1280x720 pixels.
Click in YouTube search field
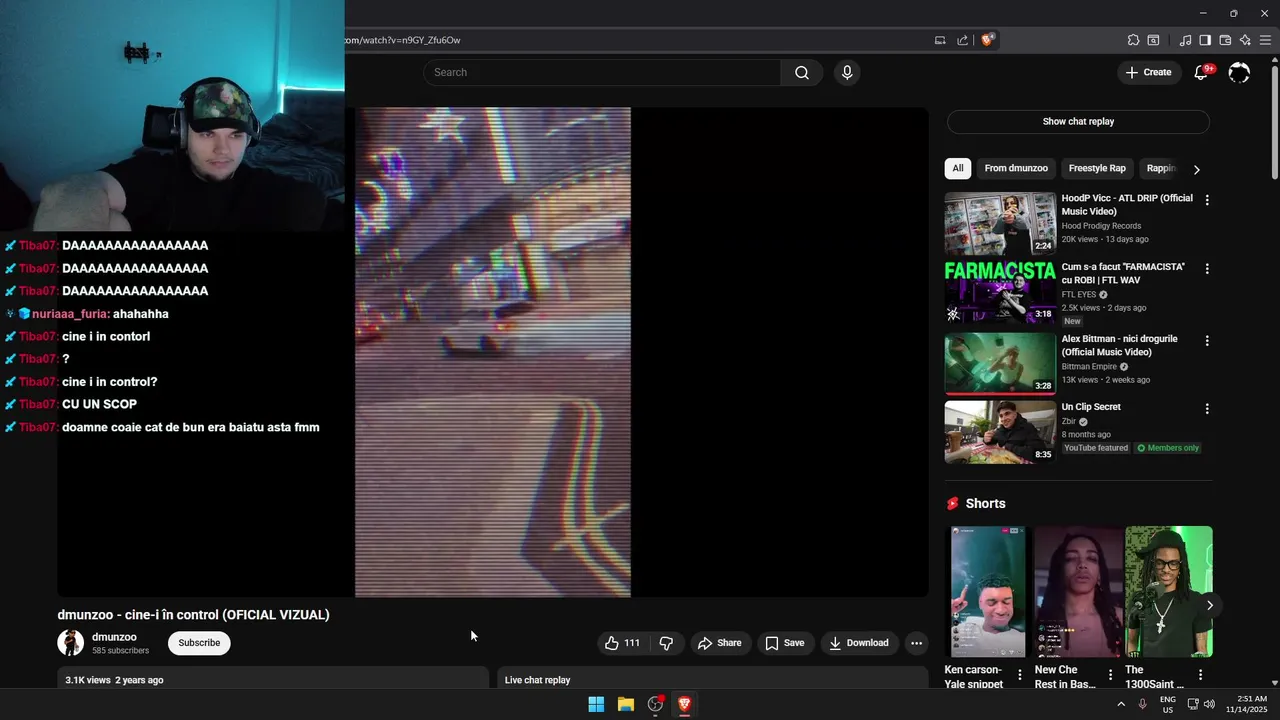pyautogui.click(x=602, y=72)
